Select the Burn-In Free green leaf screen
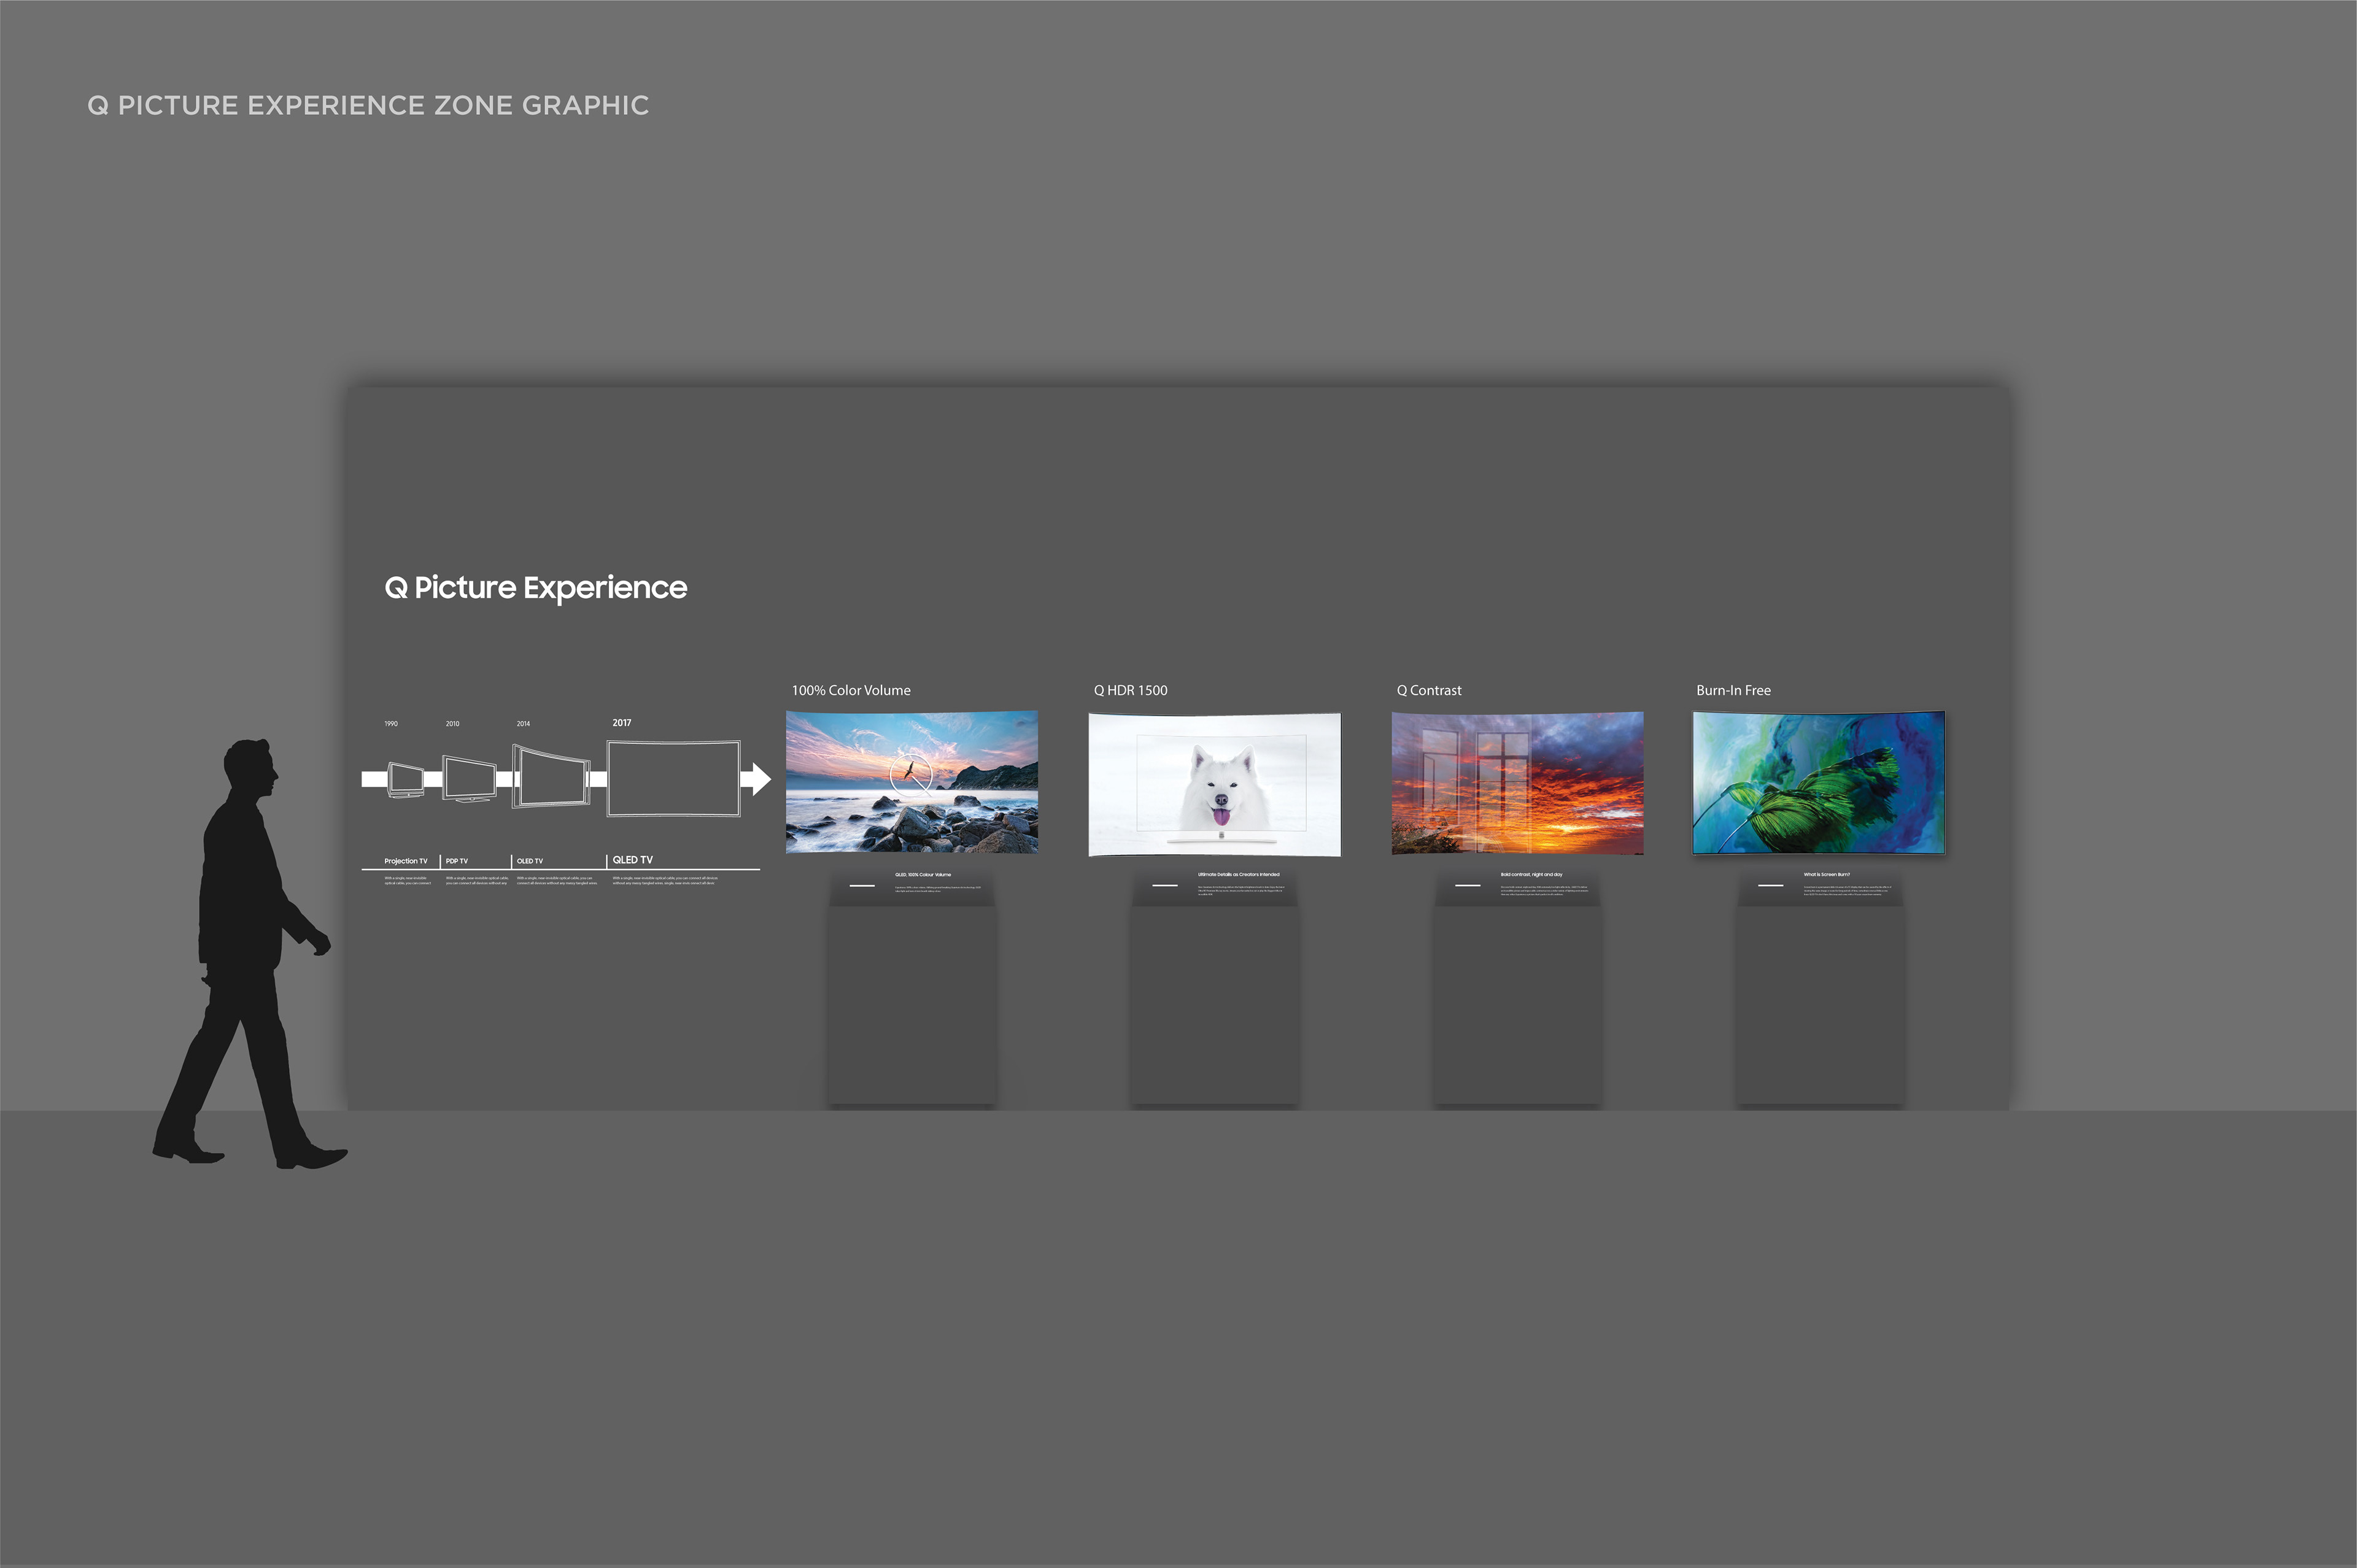The width and height of the screenshot is (2357, 1568). 1818,783
